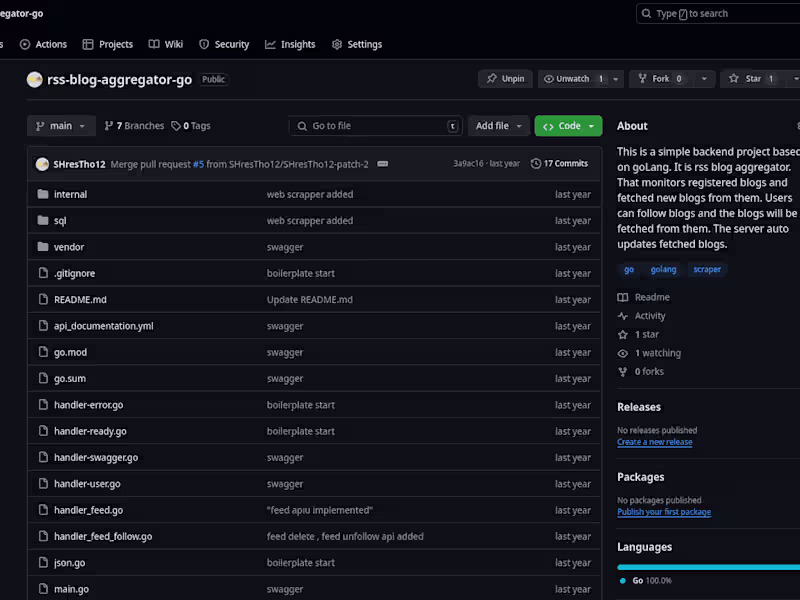This screenshot has width=800, height=600.
Task: Click the commit history clock icon
Action: click(536, 163)
